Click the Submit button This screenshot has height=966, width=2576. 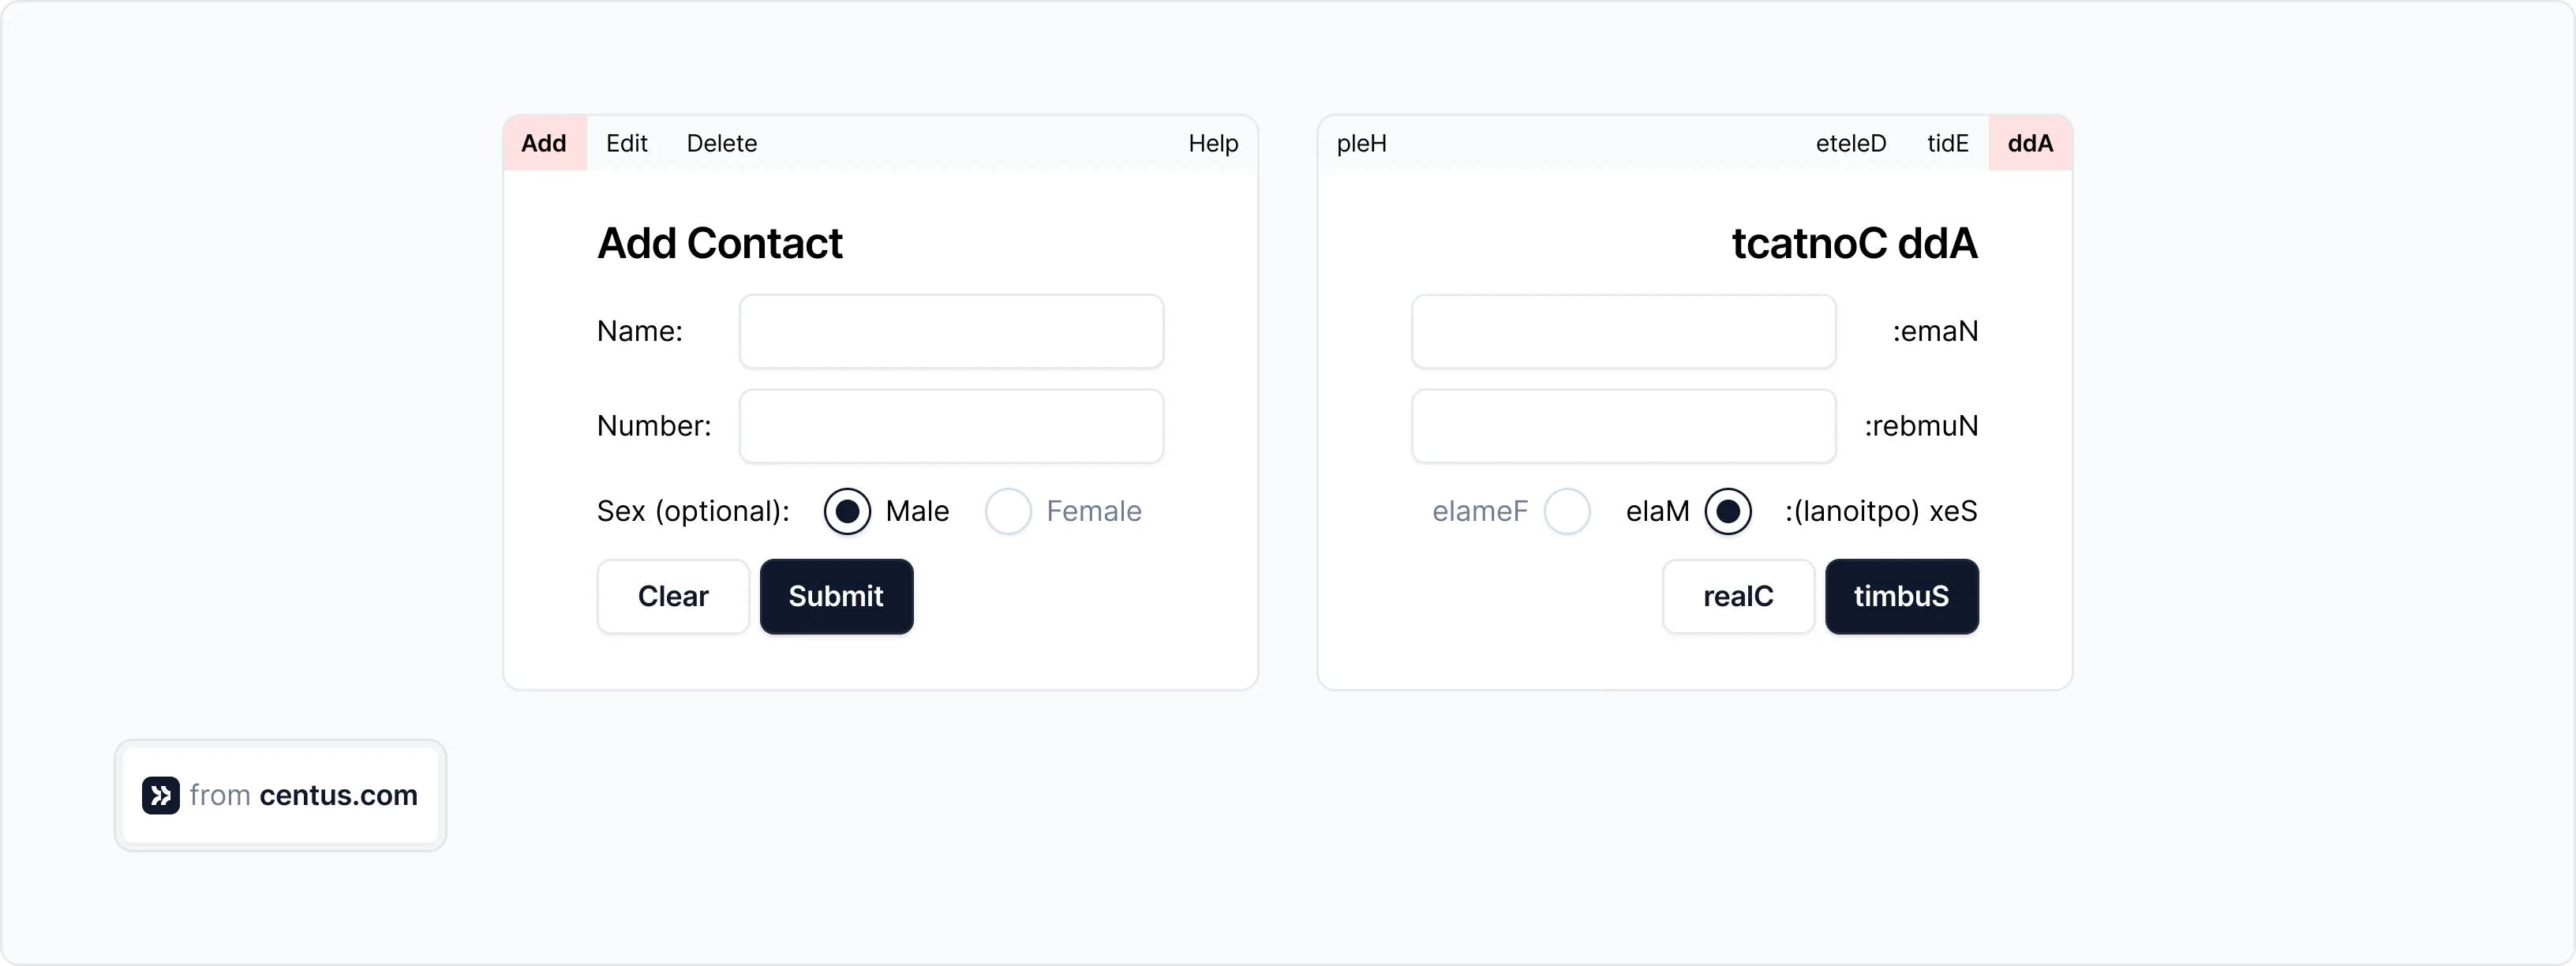click(836, 596)
